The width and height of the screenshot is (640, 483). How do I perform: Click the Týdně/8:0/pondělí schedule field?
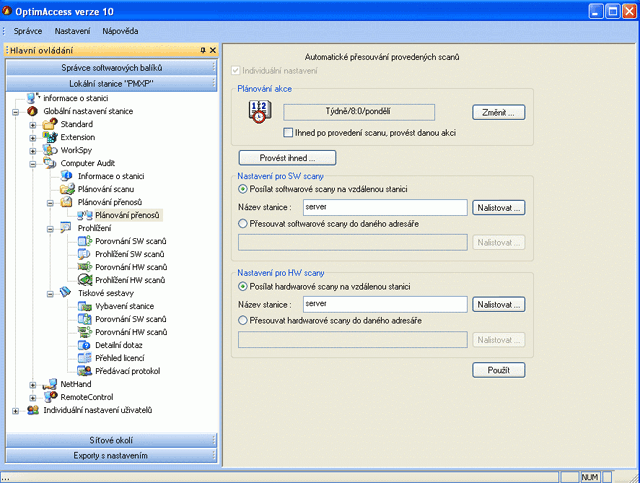coord(359,112)
